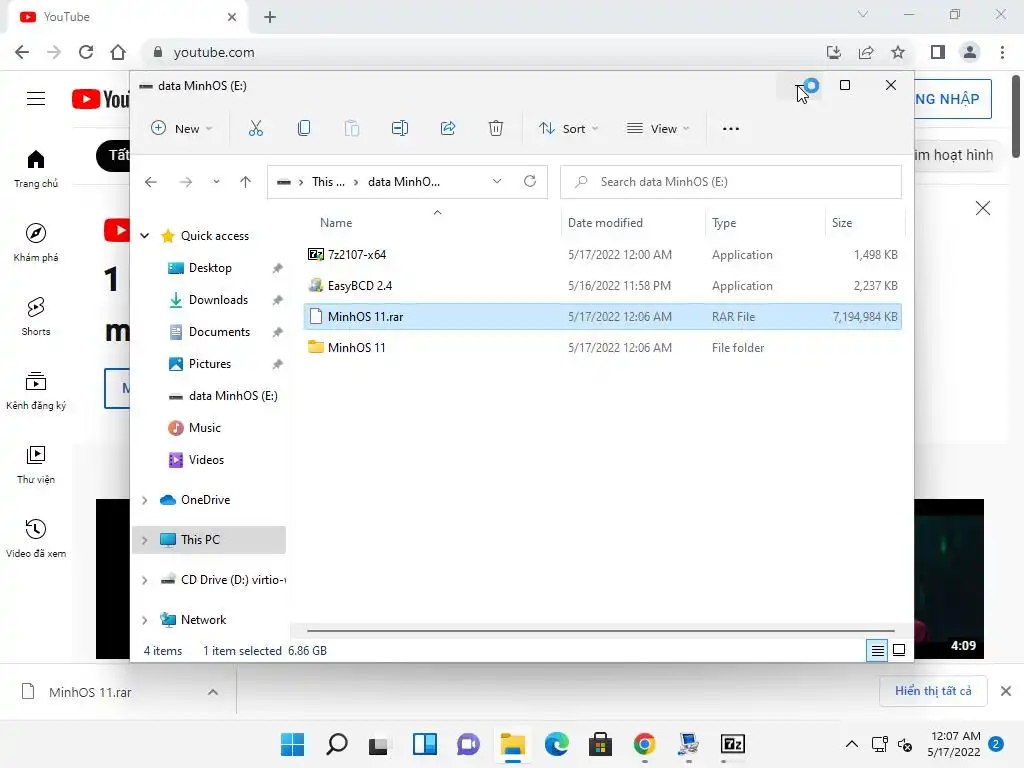
Task: Open 7-Zip from taskbar
Action: (733, 744)
